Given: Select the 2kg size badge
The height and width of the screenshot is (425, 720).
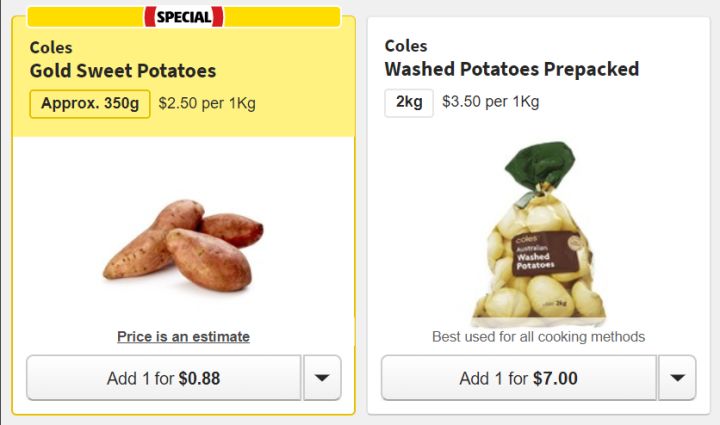Looking at the screenshot, I should click(409, 103).
